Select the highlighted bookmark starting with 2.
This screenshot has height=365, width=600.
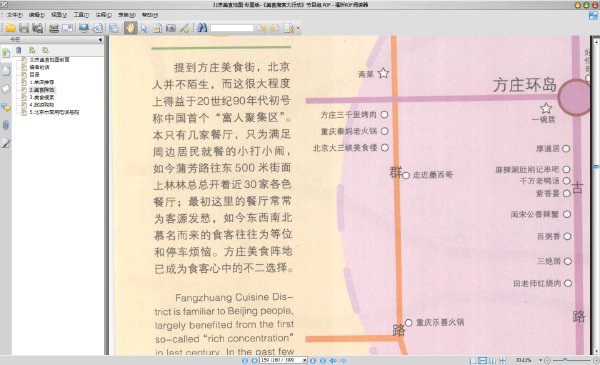tap(42, 90)
